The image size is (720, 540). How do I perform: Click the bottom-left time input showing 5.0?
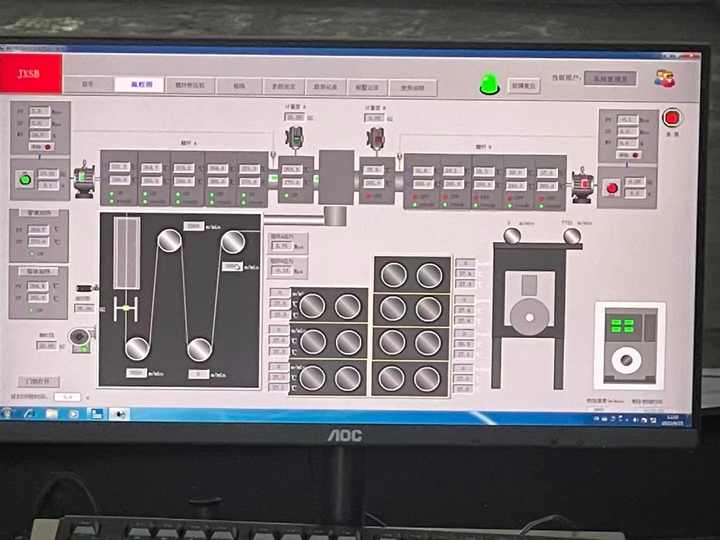coord(67,397)
